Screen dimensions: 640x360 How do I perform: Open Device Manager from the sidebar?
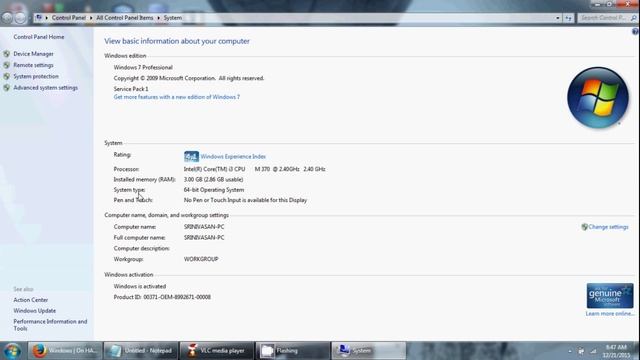click(x=33, y=54)
